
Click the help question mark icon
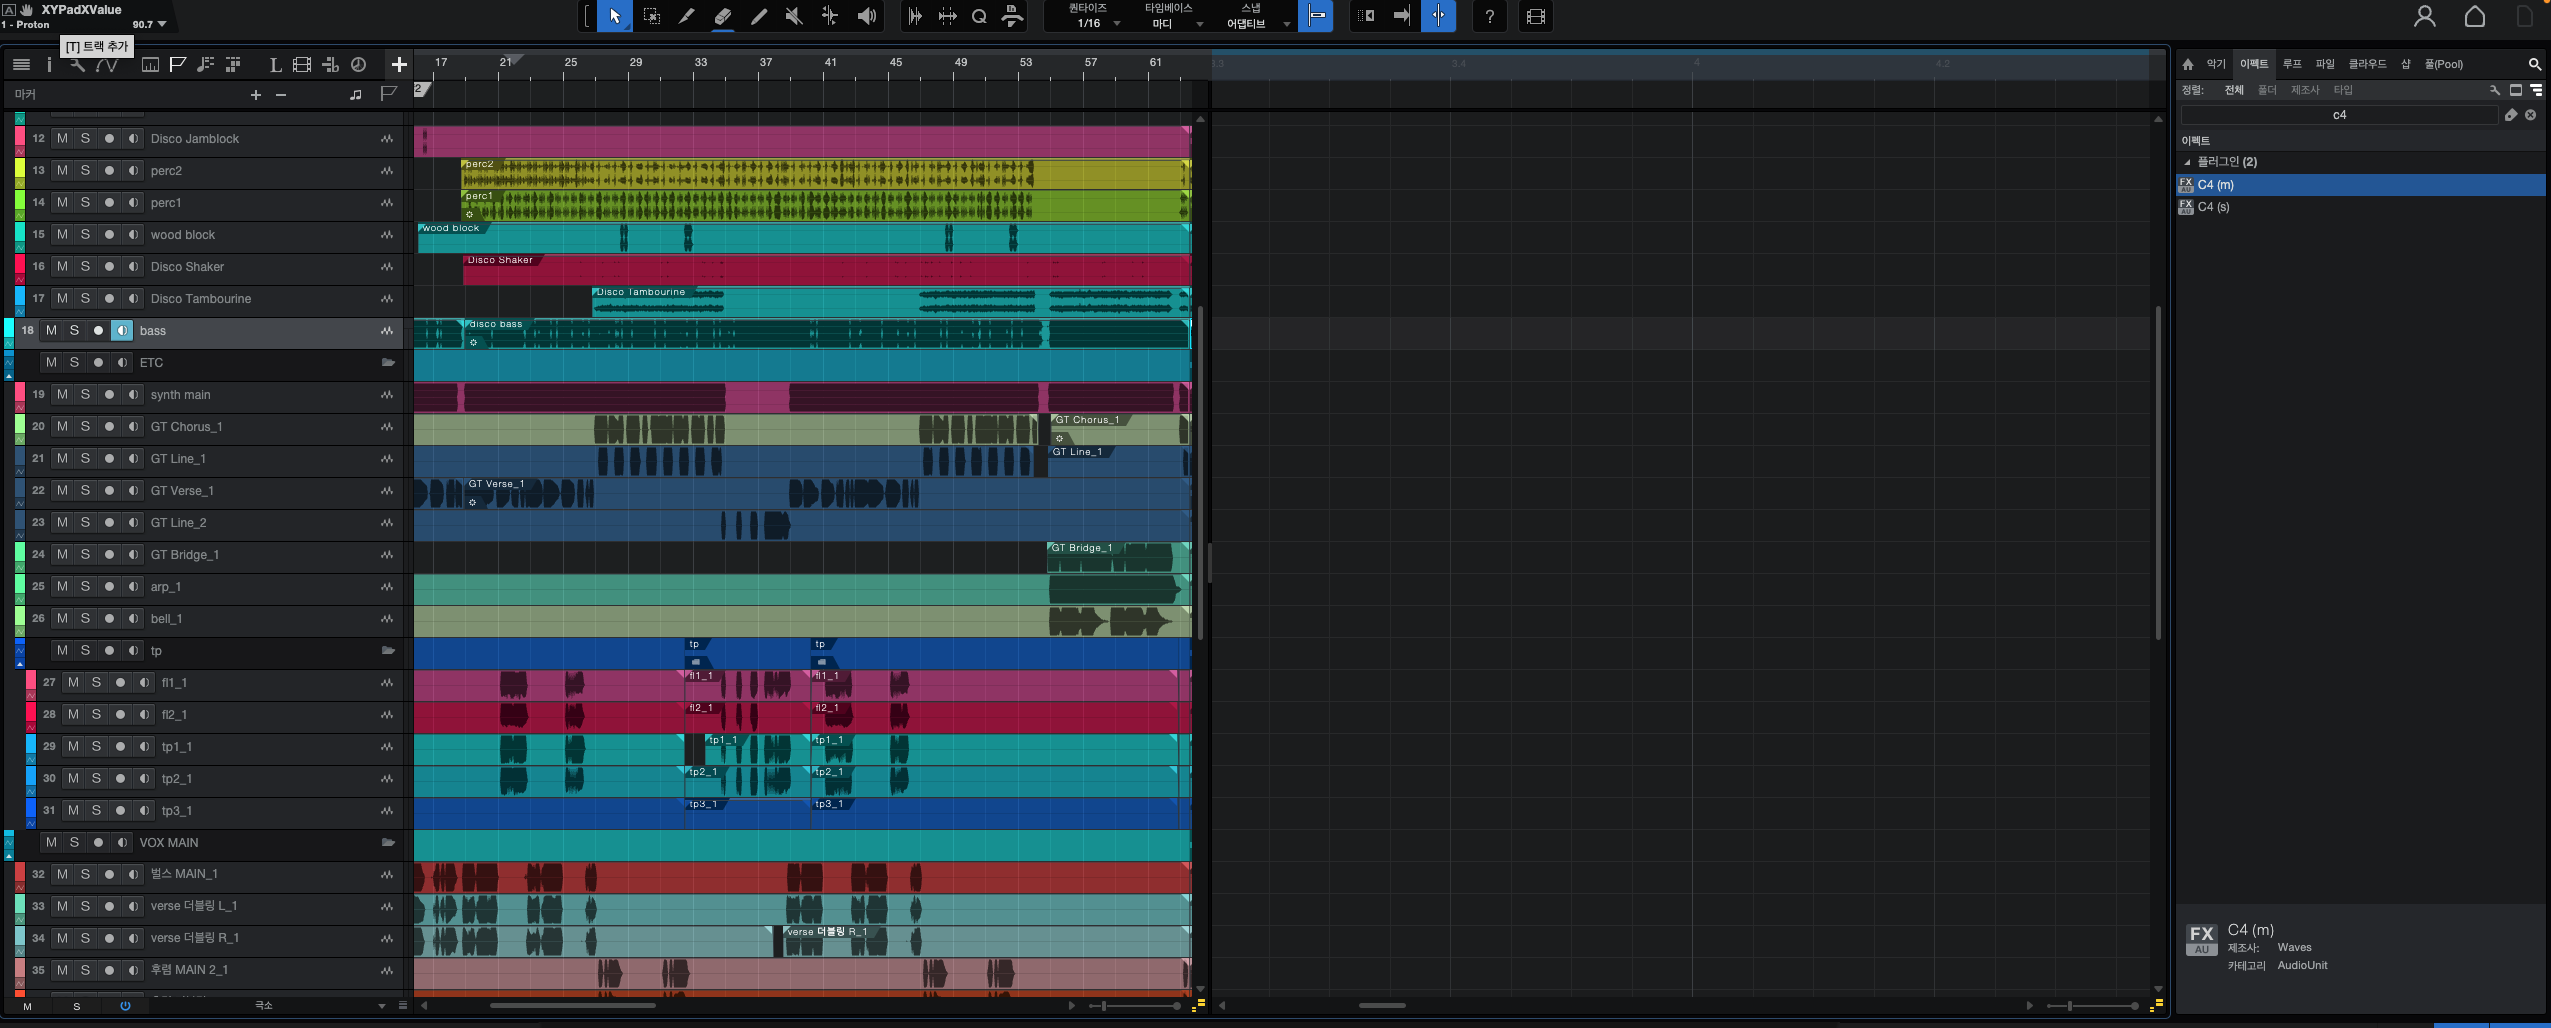pos(1490,16)
